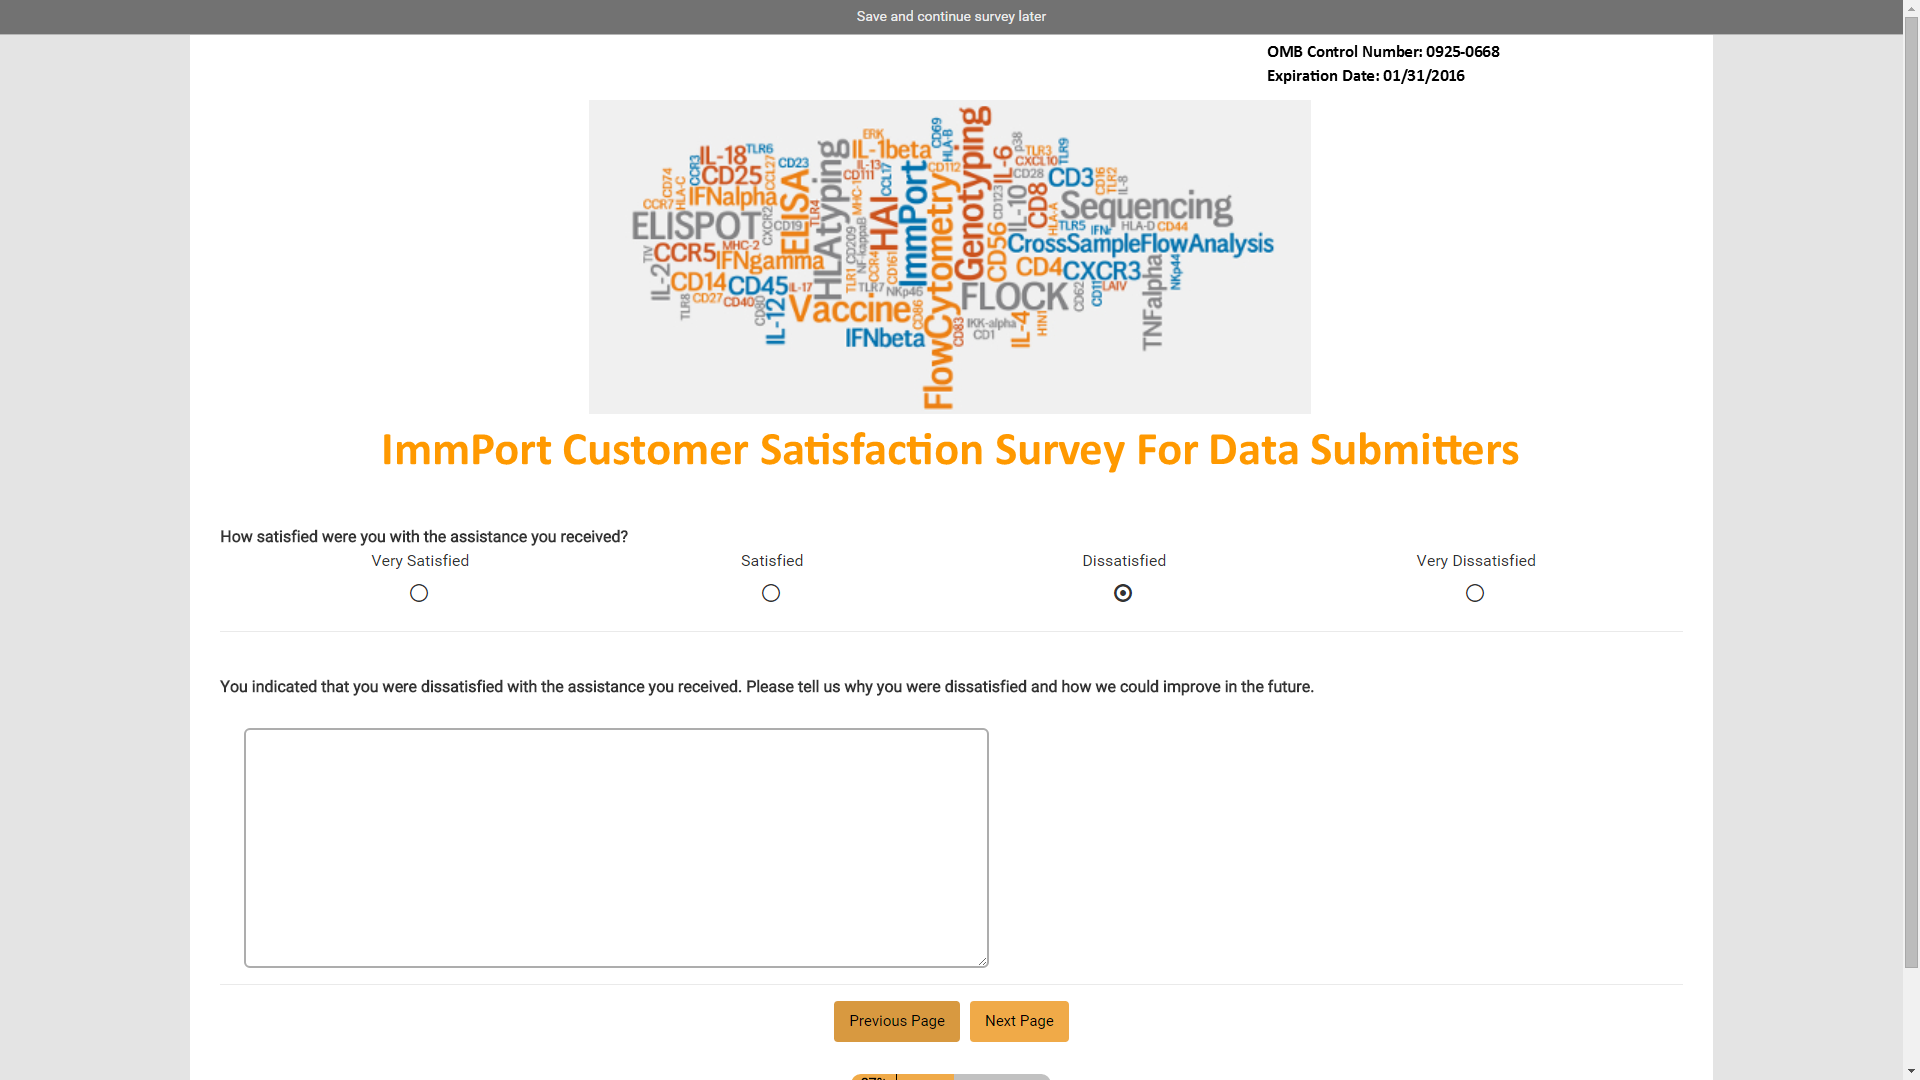Screen dimensions: 1920x1080
Task: Click the Satisfied column label text
Action: pos(772,561)
